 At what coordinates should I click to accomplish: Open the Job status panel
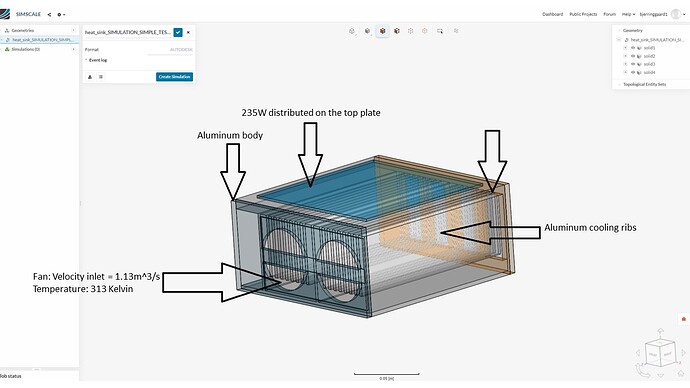[11, 376]
